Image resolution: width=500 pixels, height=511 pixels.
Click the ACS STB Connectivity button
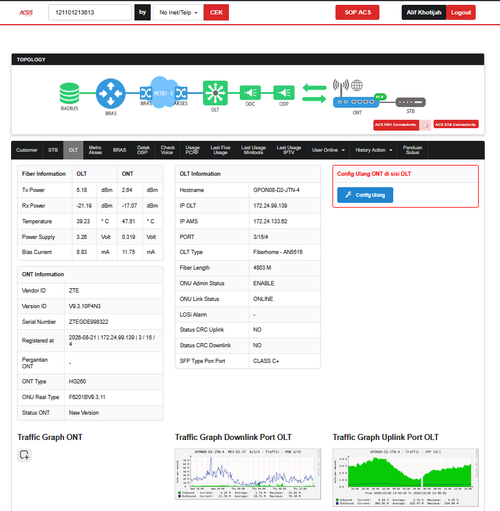click(456, 125)
